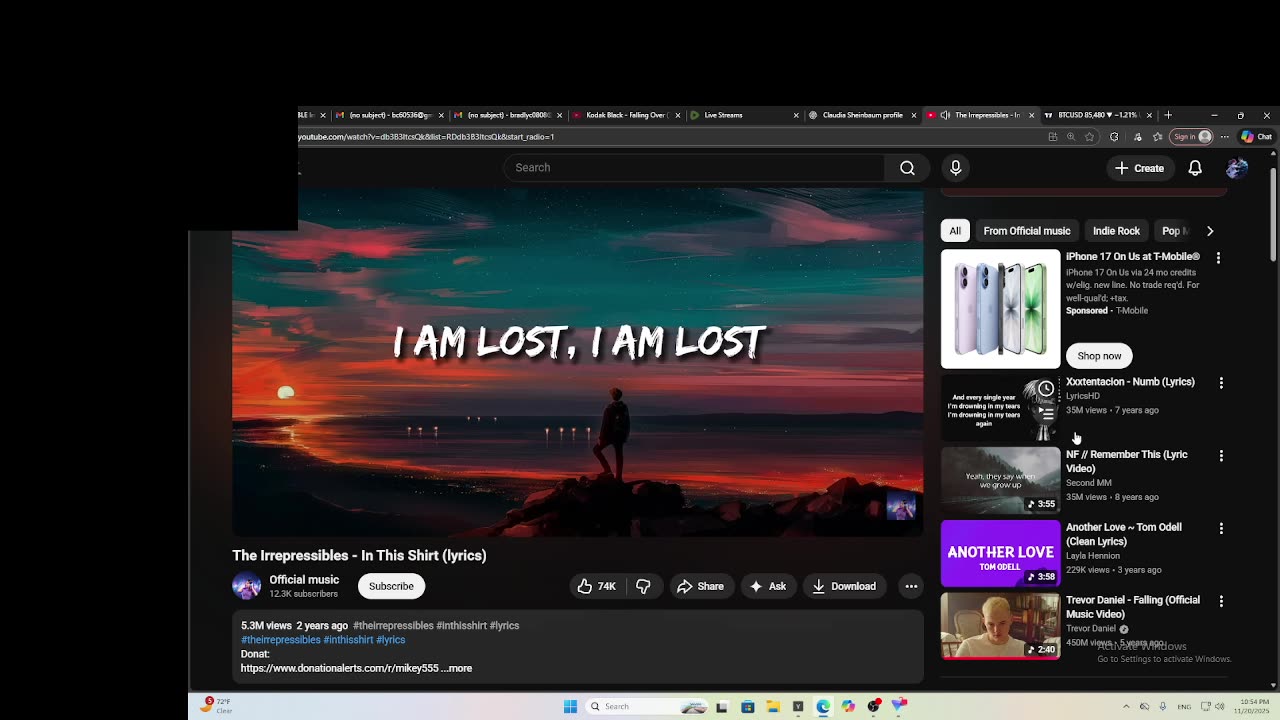Viewport: 1280px width, 720px height.
Task: Click the channel watermark on the video
Action: (x=901, y=507)
